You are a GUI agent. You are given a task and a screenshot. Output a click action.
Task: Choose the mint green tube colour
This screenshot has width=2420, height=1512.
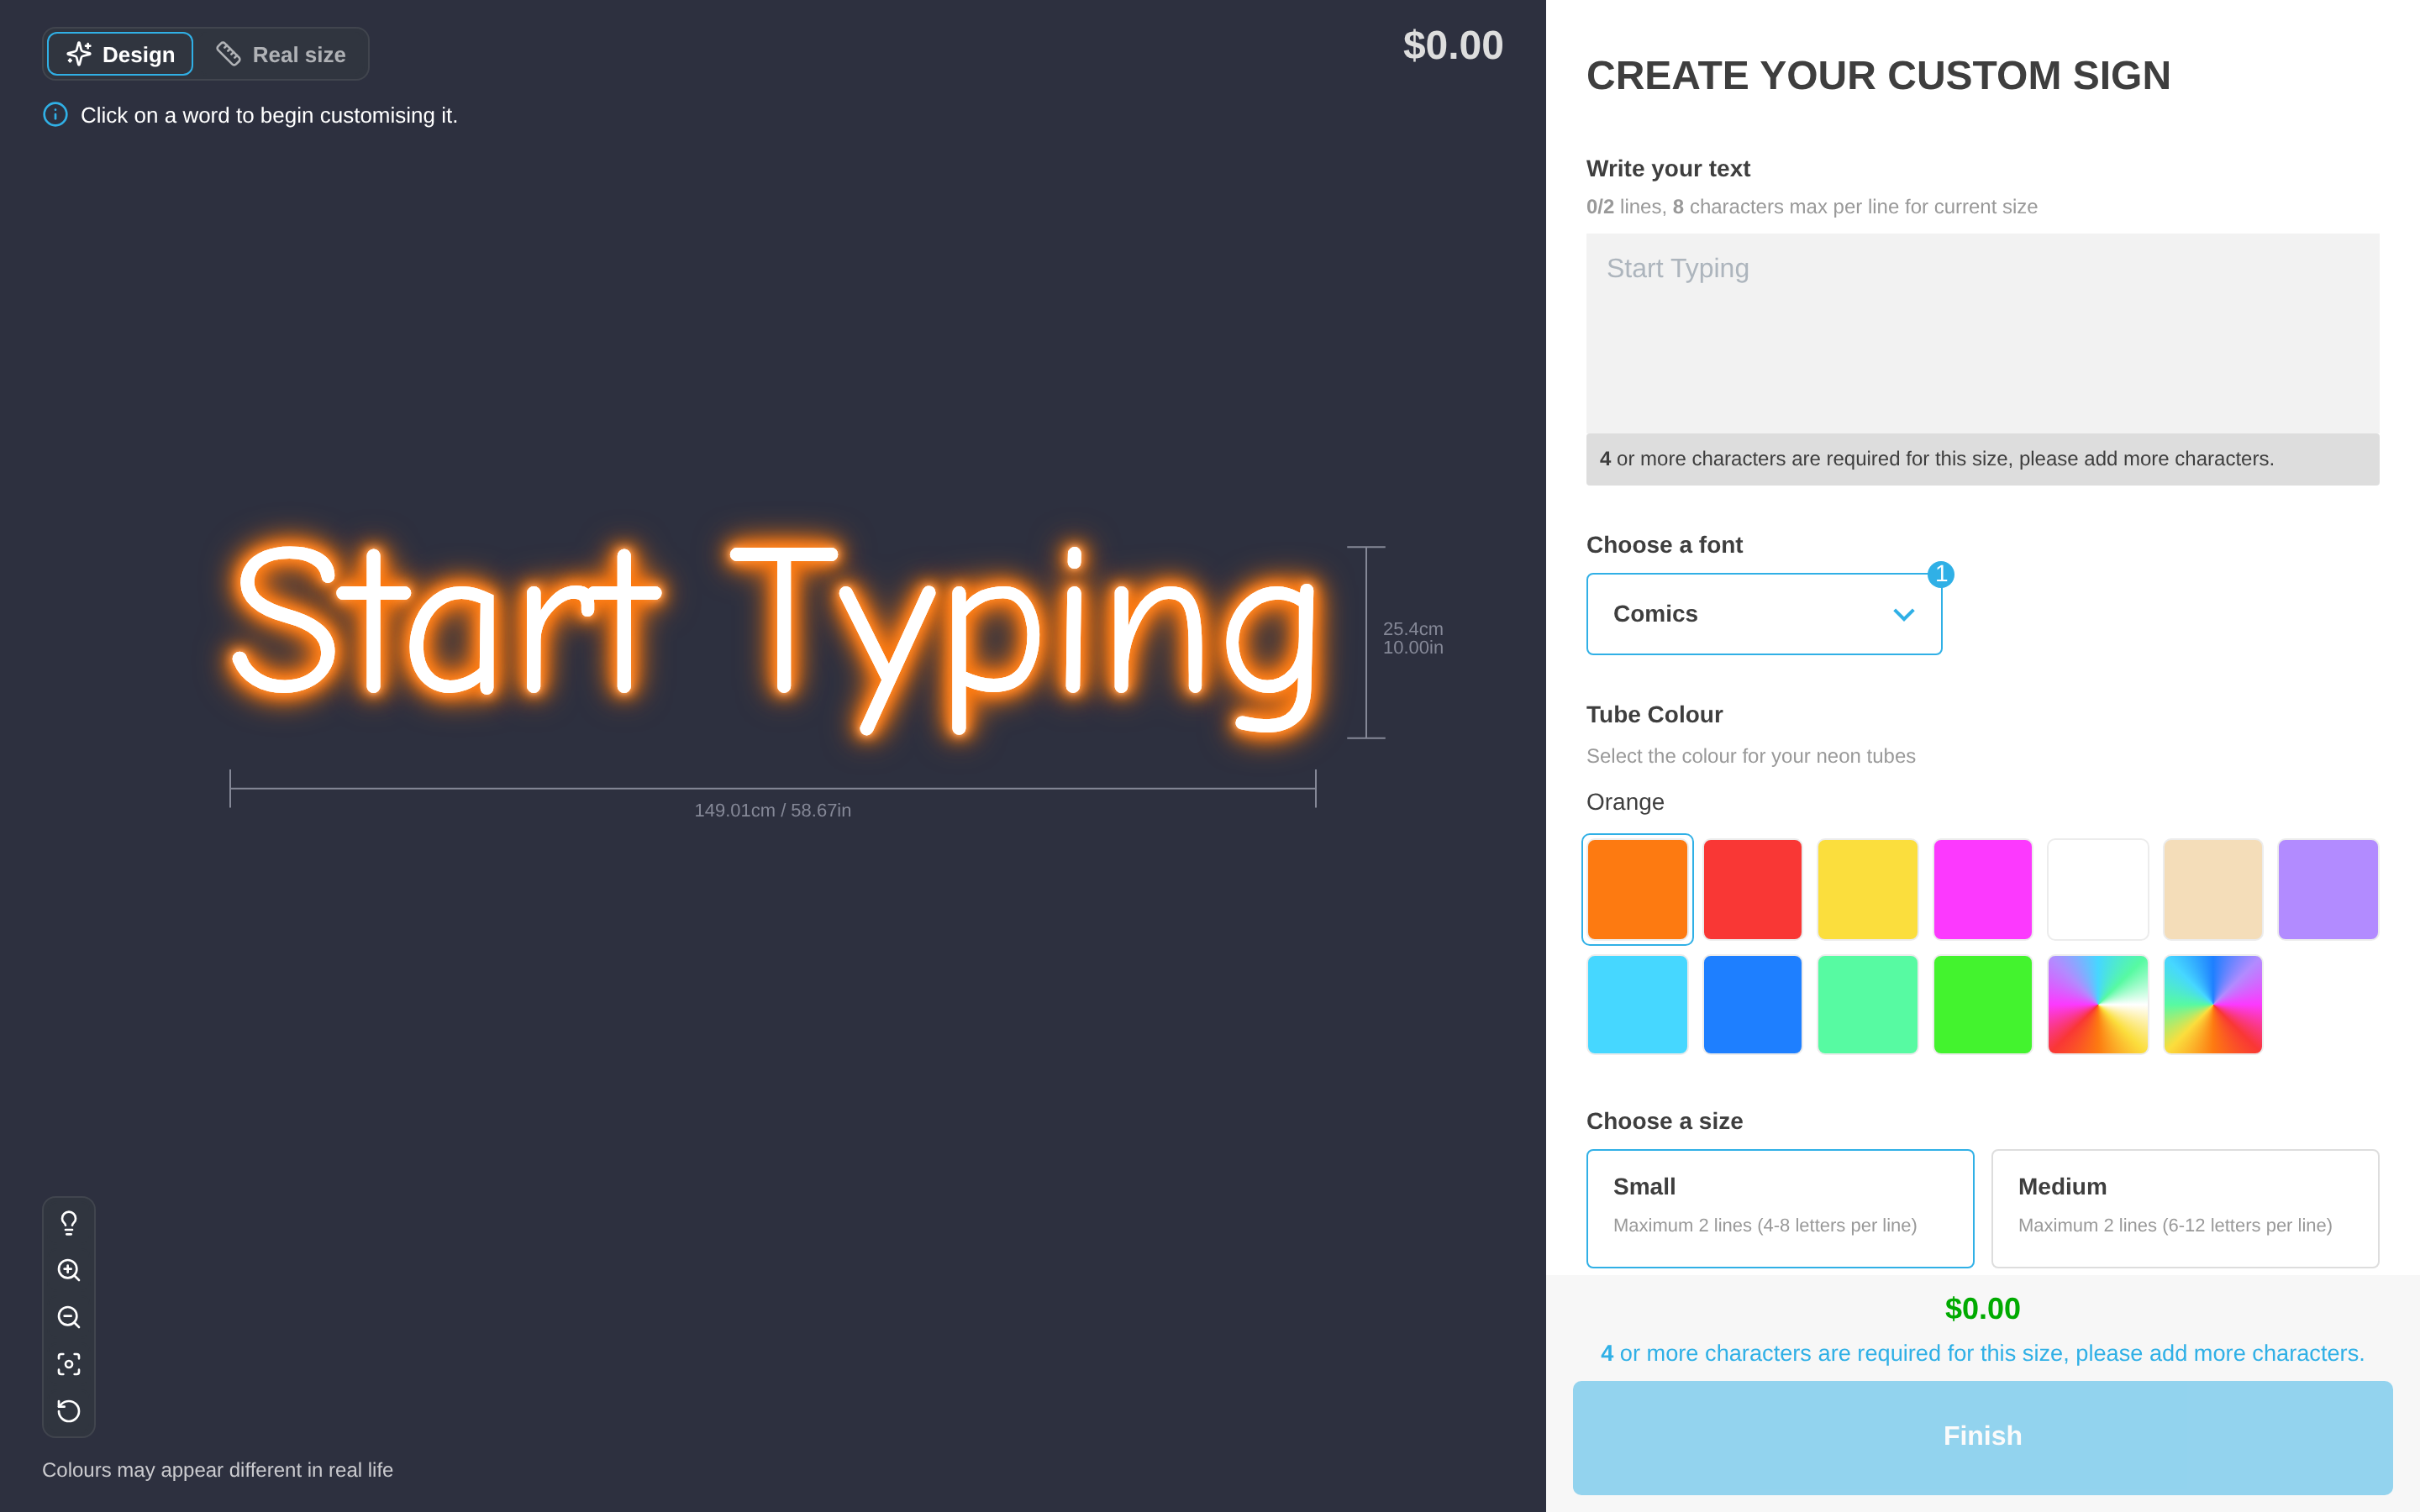1867,1004
